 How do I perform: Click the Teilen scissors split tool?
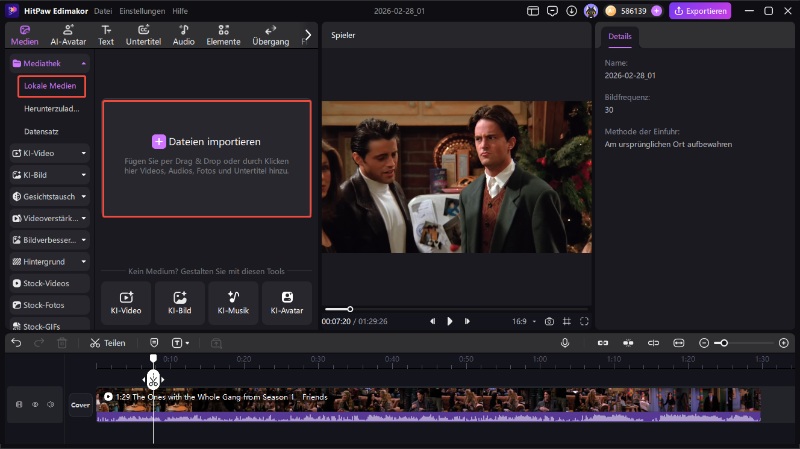(107, 343)
